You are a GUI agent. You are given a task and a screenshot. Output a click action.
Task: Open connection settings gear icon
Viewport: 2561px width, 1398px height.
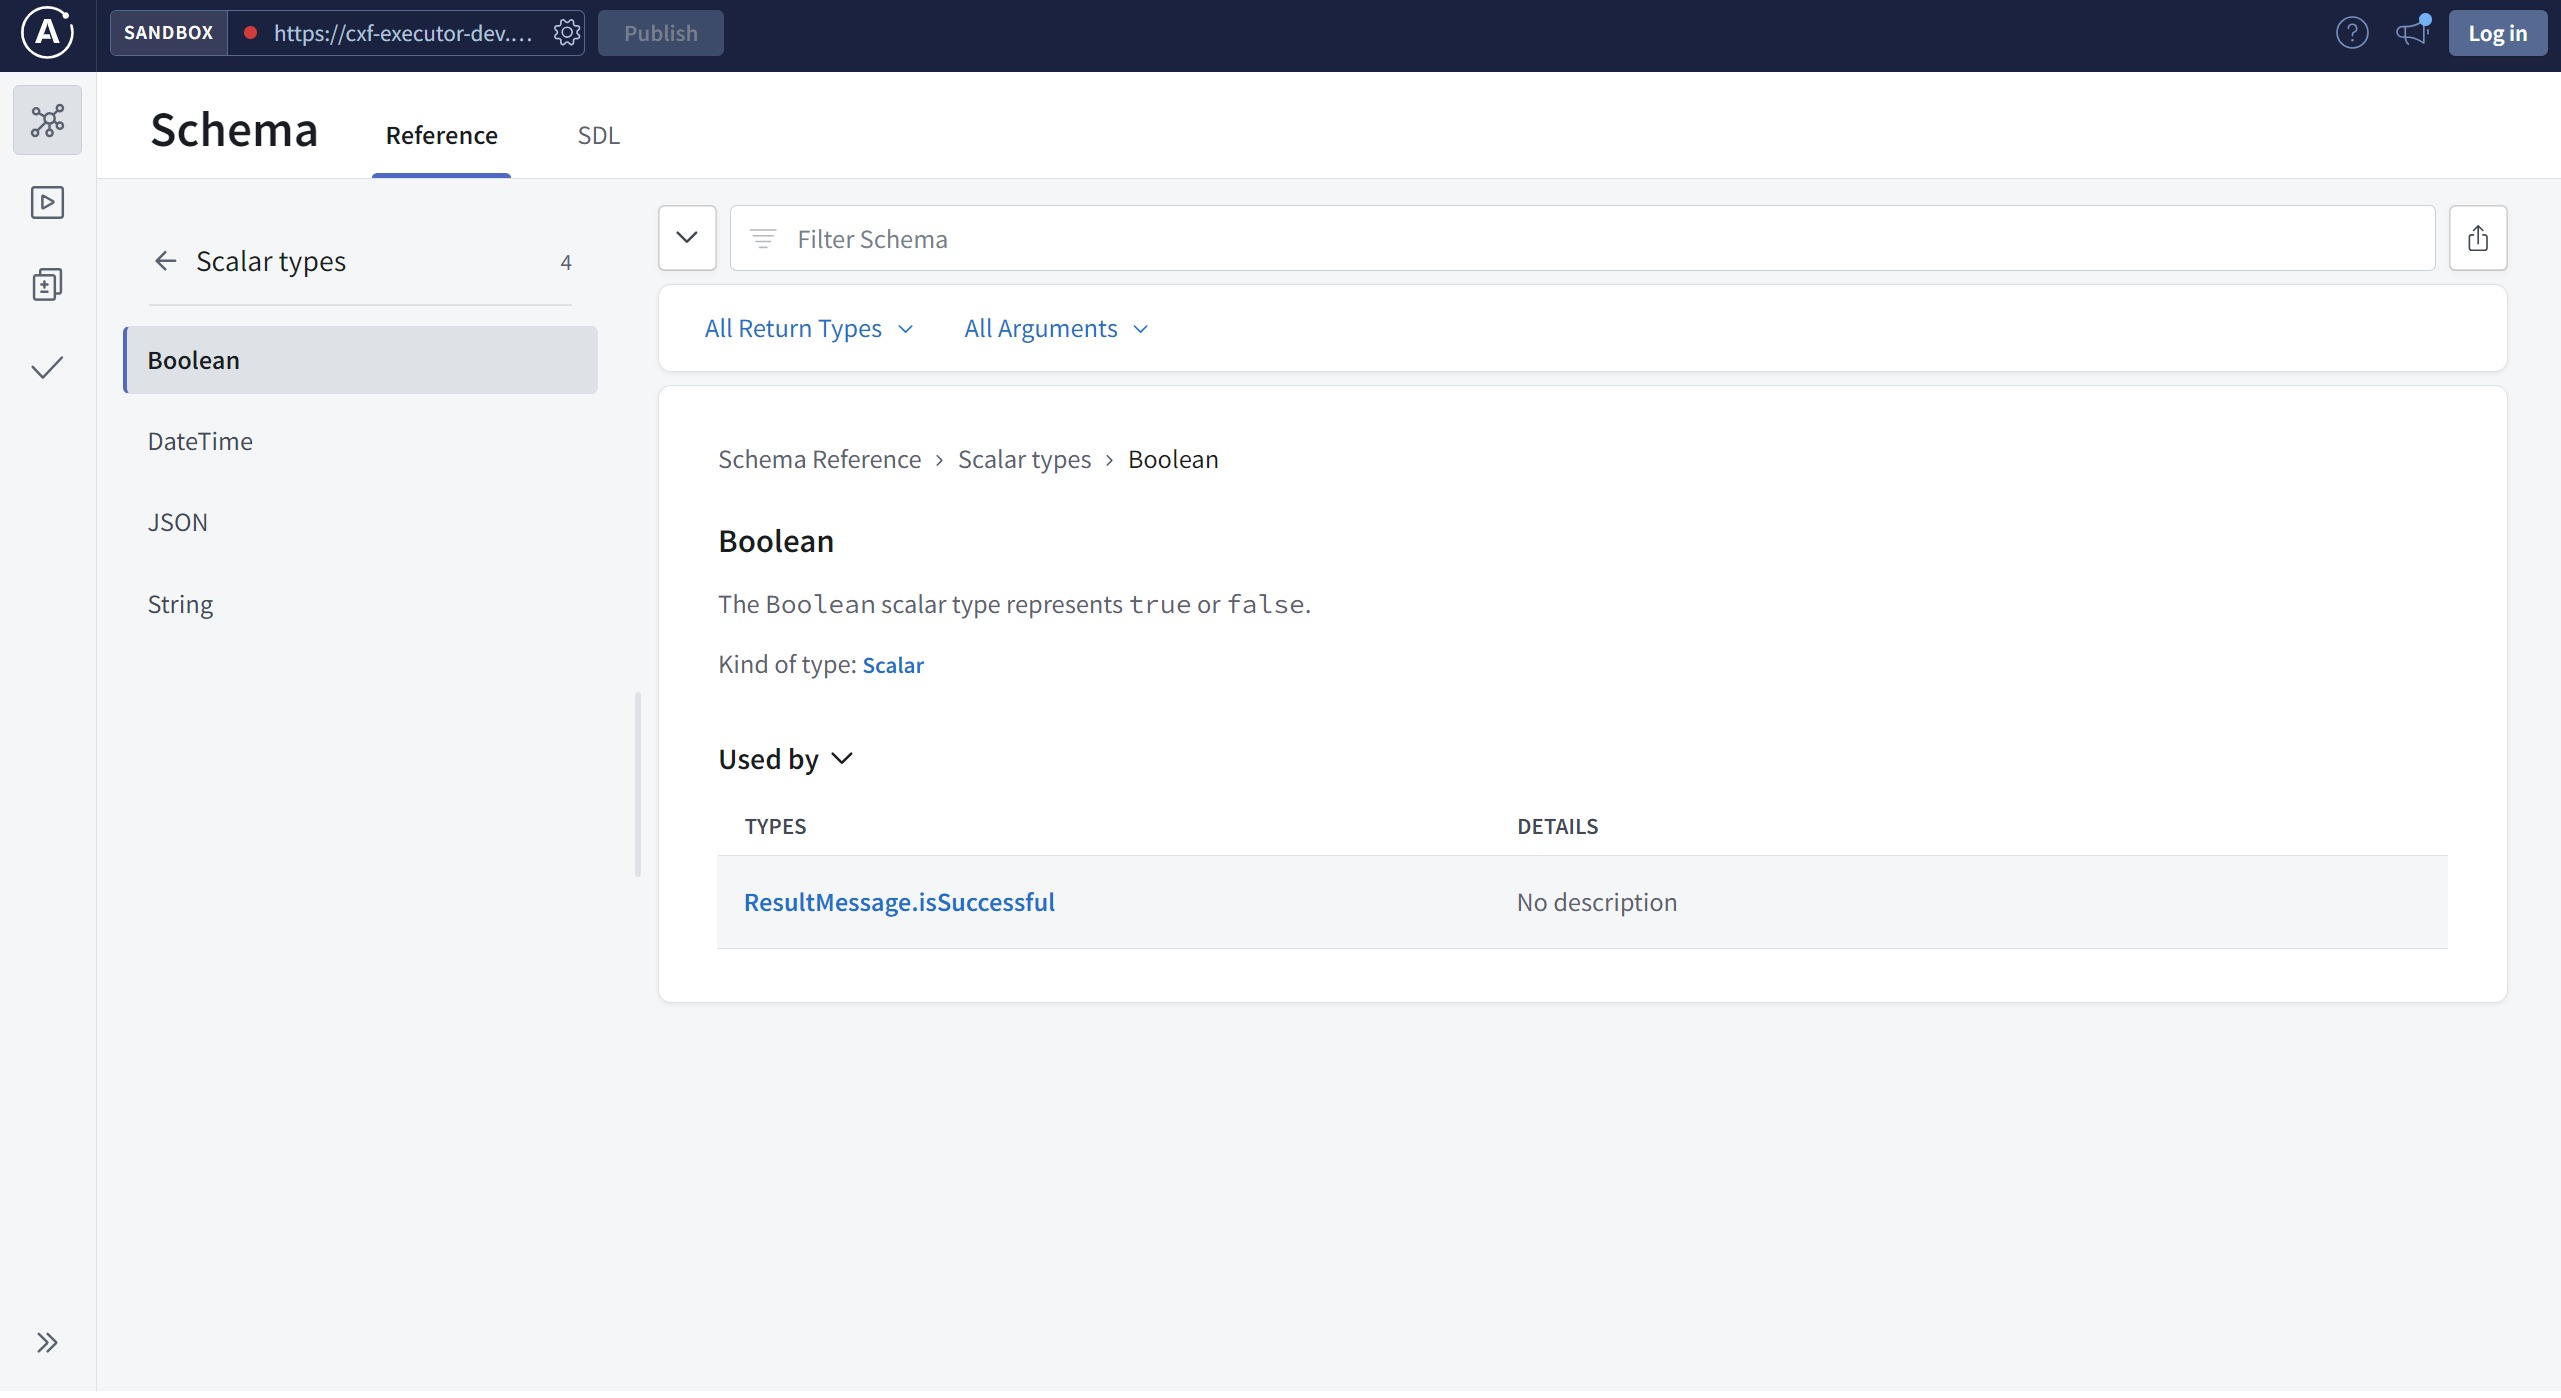click(567, 33)
